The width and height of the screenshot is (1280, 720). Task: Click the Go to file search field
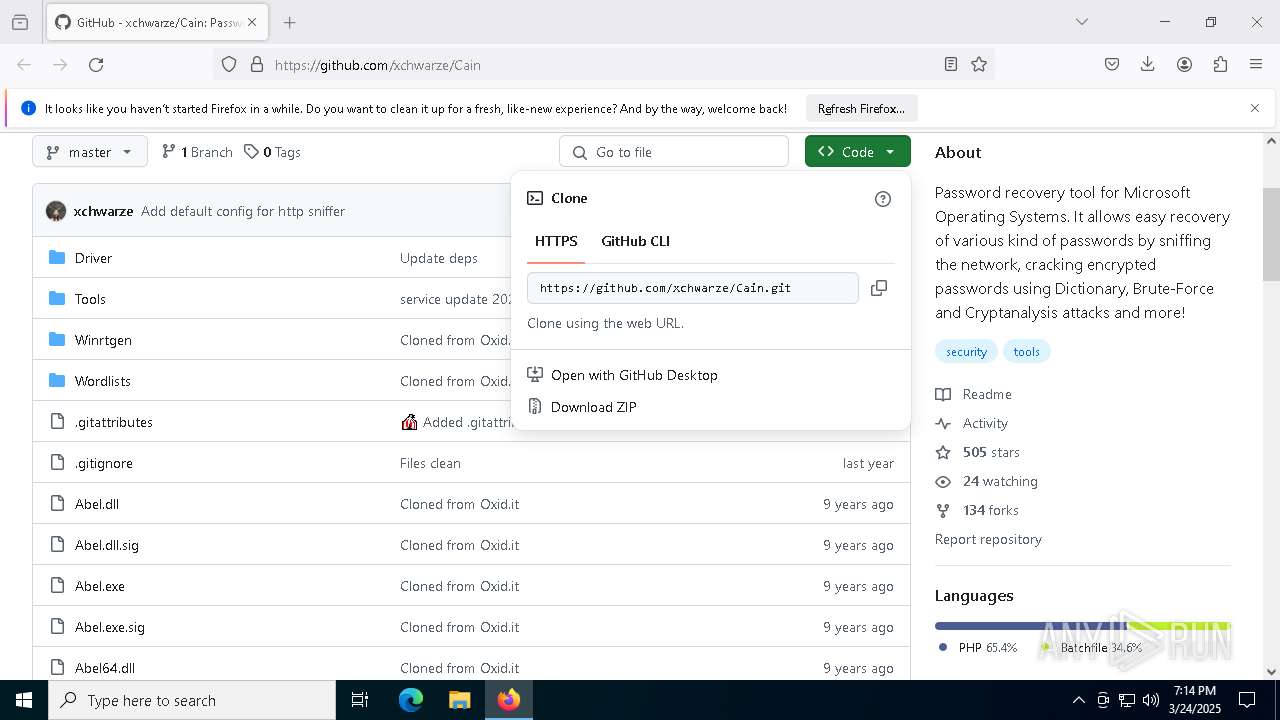coord(674,152)
